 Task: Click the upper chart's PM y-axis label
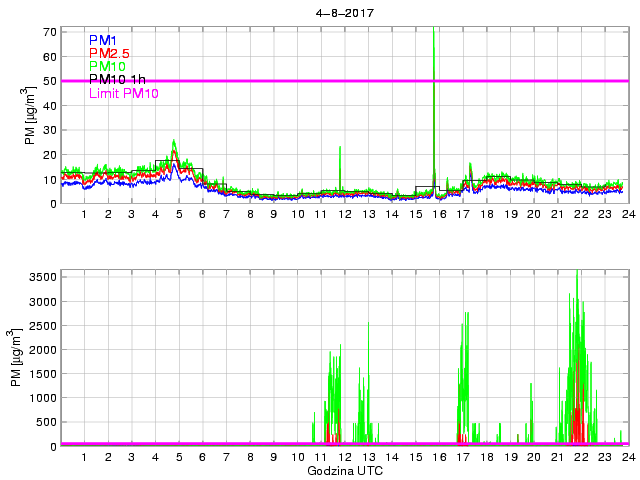[x=31, y=116]
